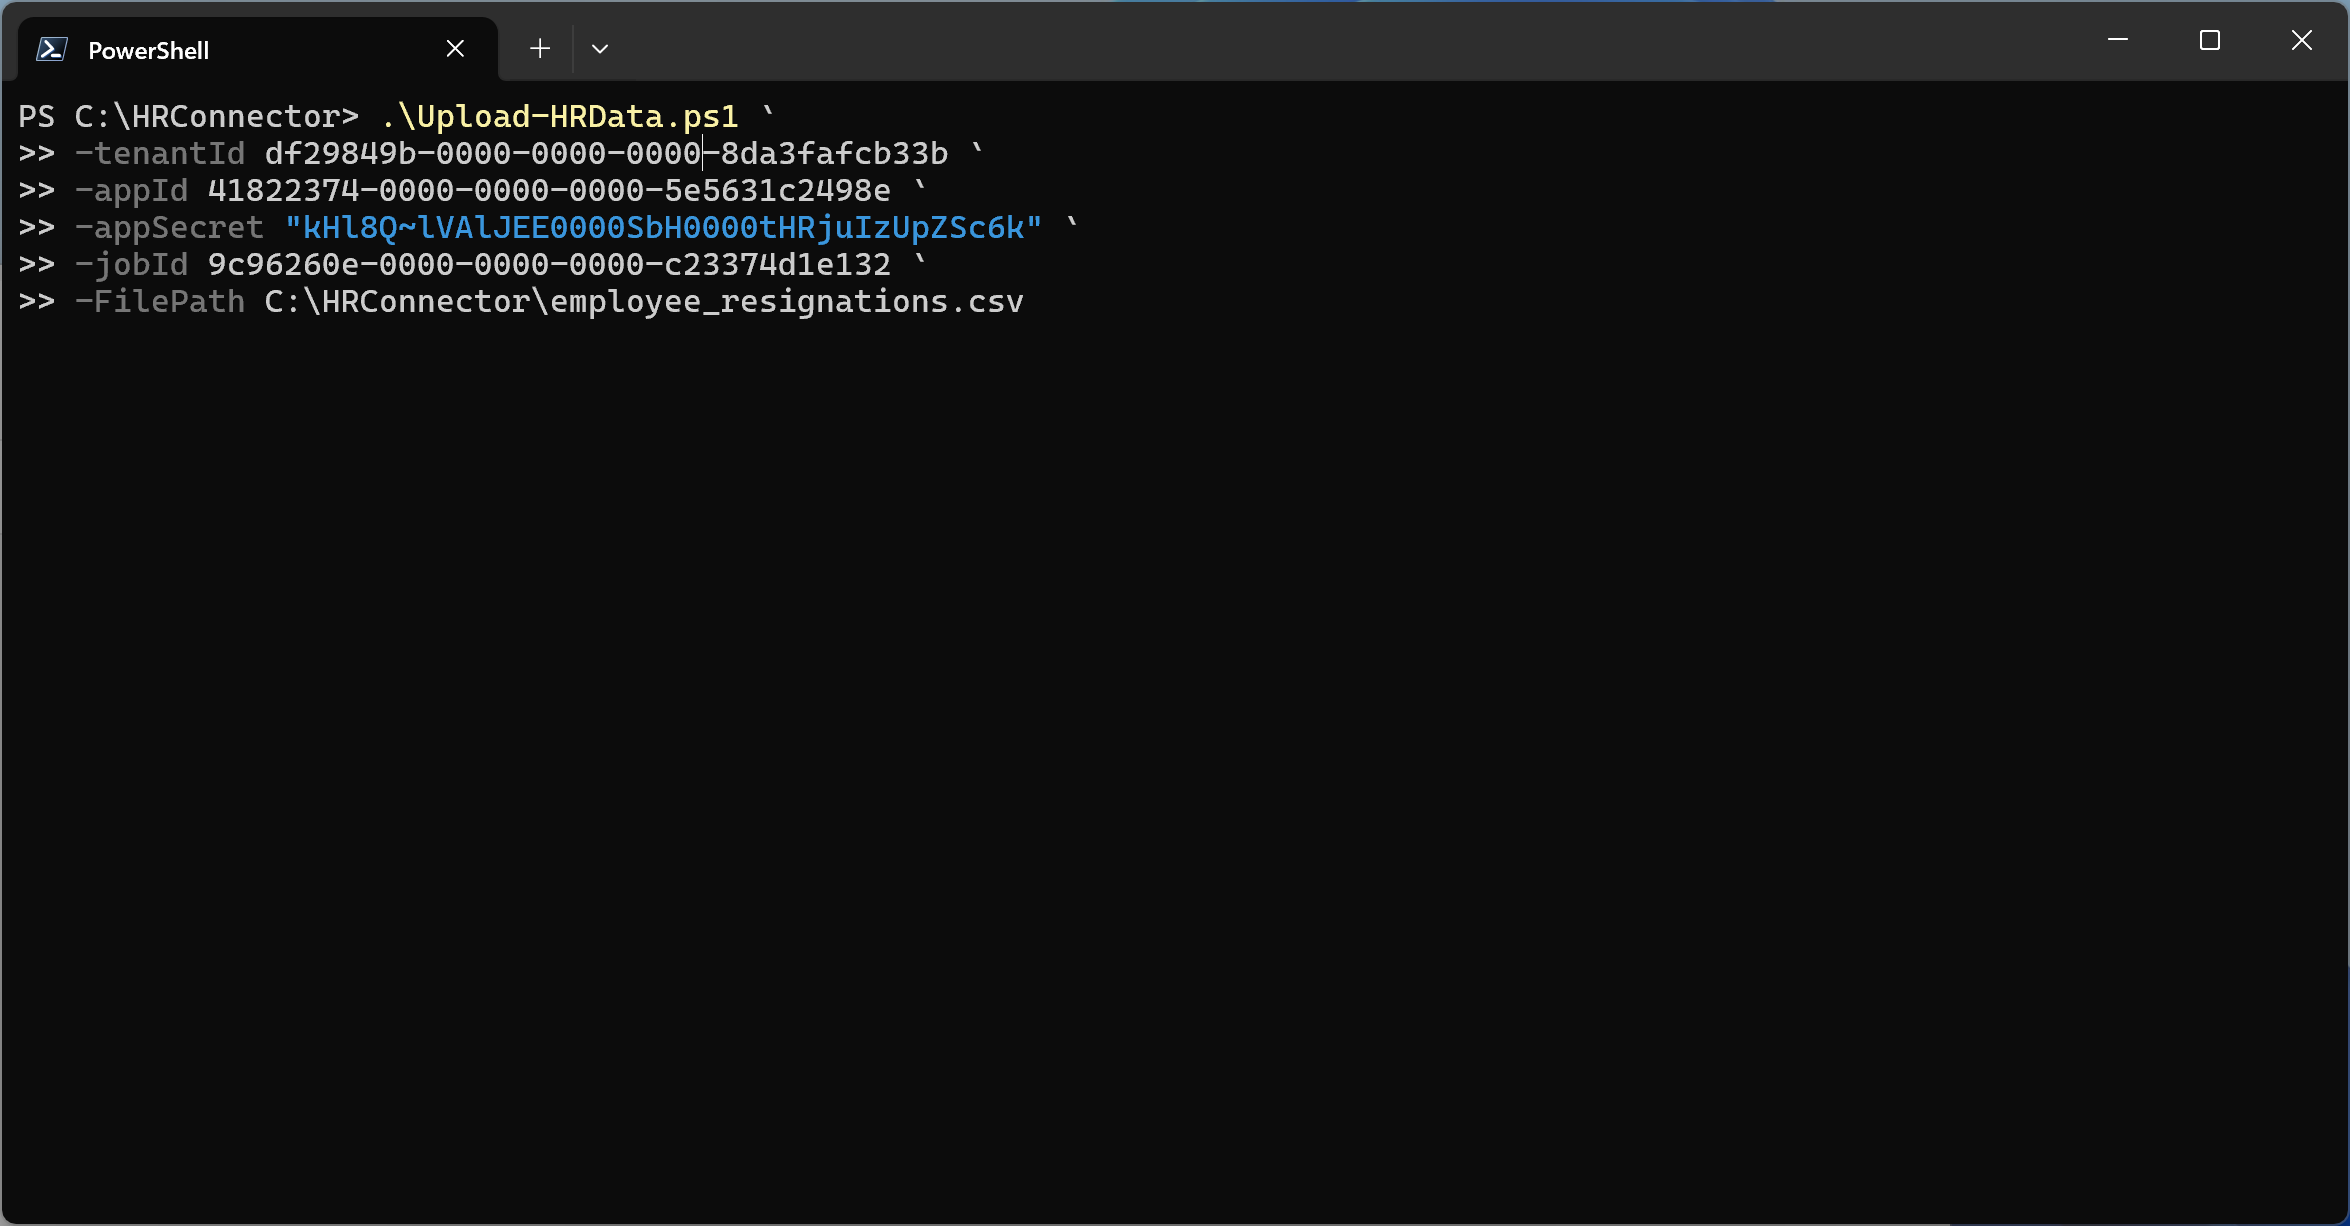Click the -jobId parameter name

pos(131,265)
